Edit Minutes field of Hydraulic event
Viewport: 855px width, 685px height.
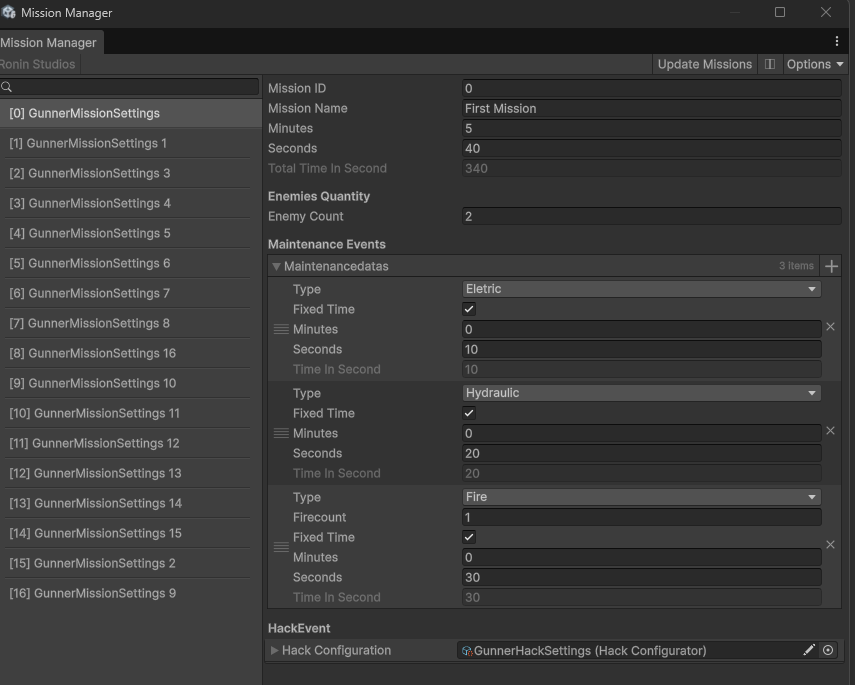pyautogui.click(x=641, y=434)
